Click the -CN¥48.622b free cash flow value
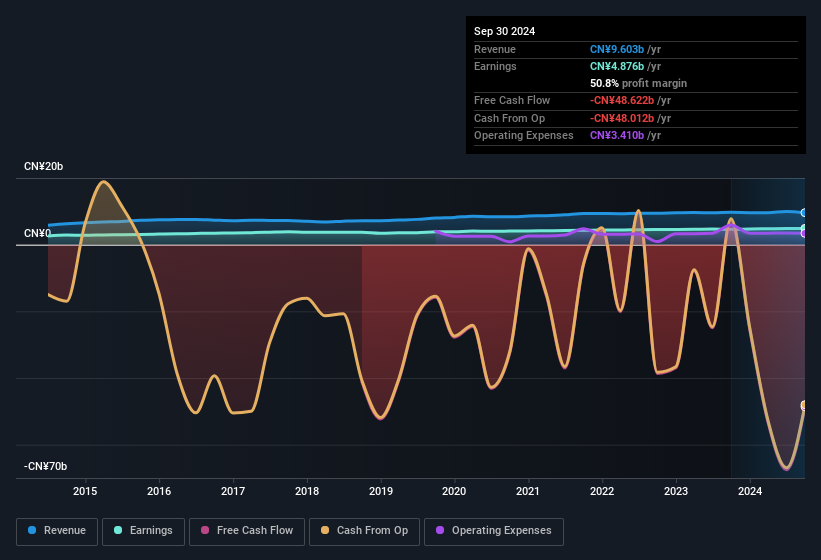The width and height of the screenshot is (821, 560). [622, 100]
